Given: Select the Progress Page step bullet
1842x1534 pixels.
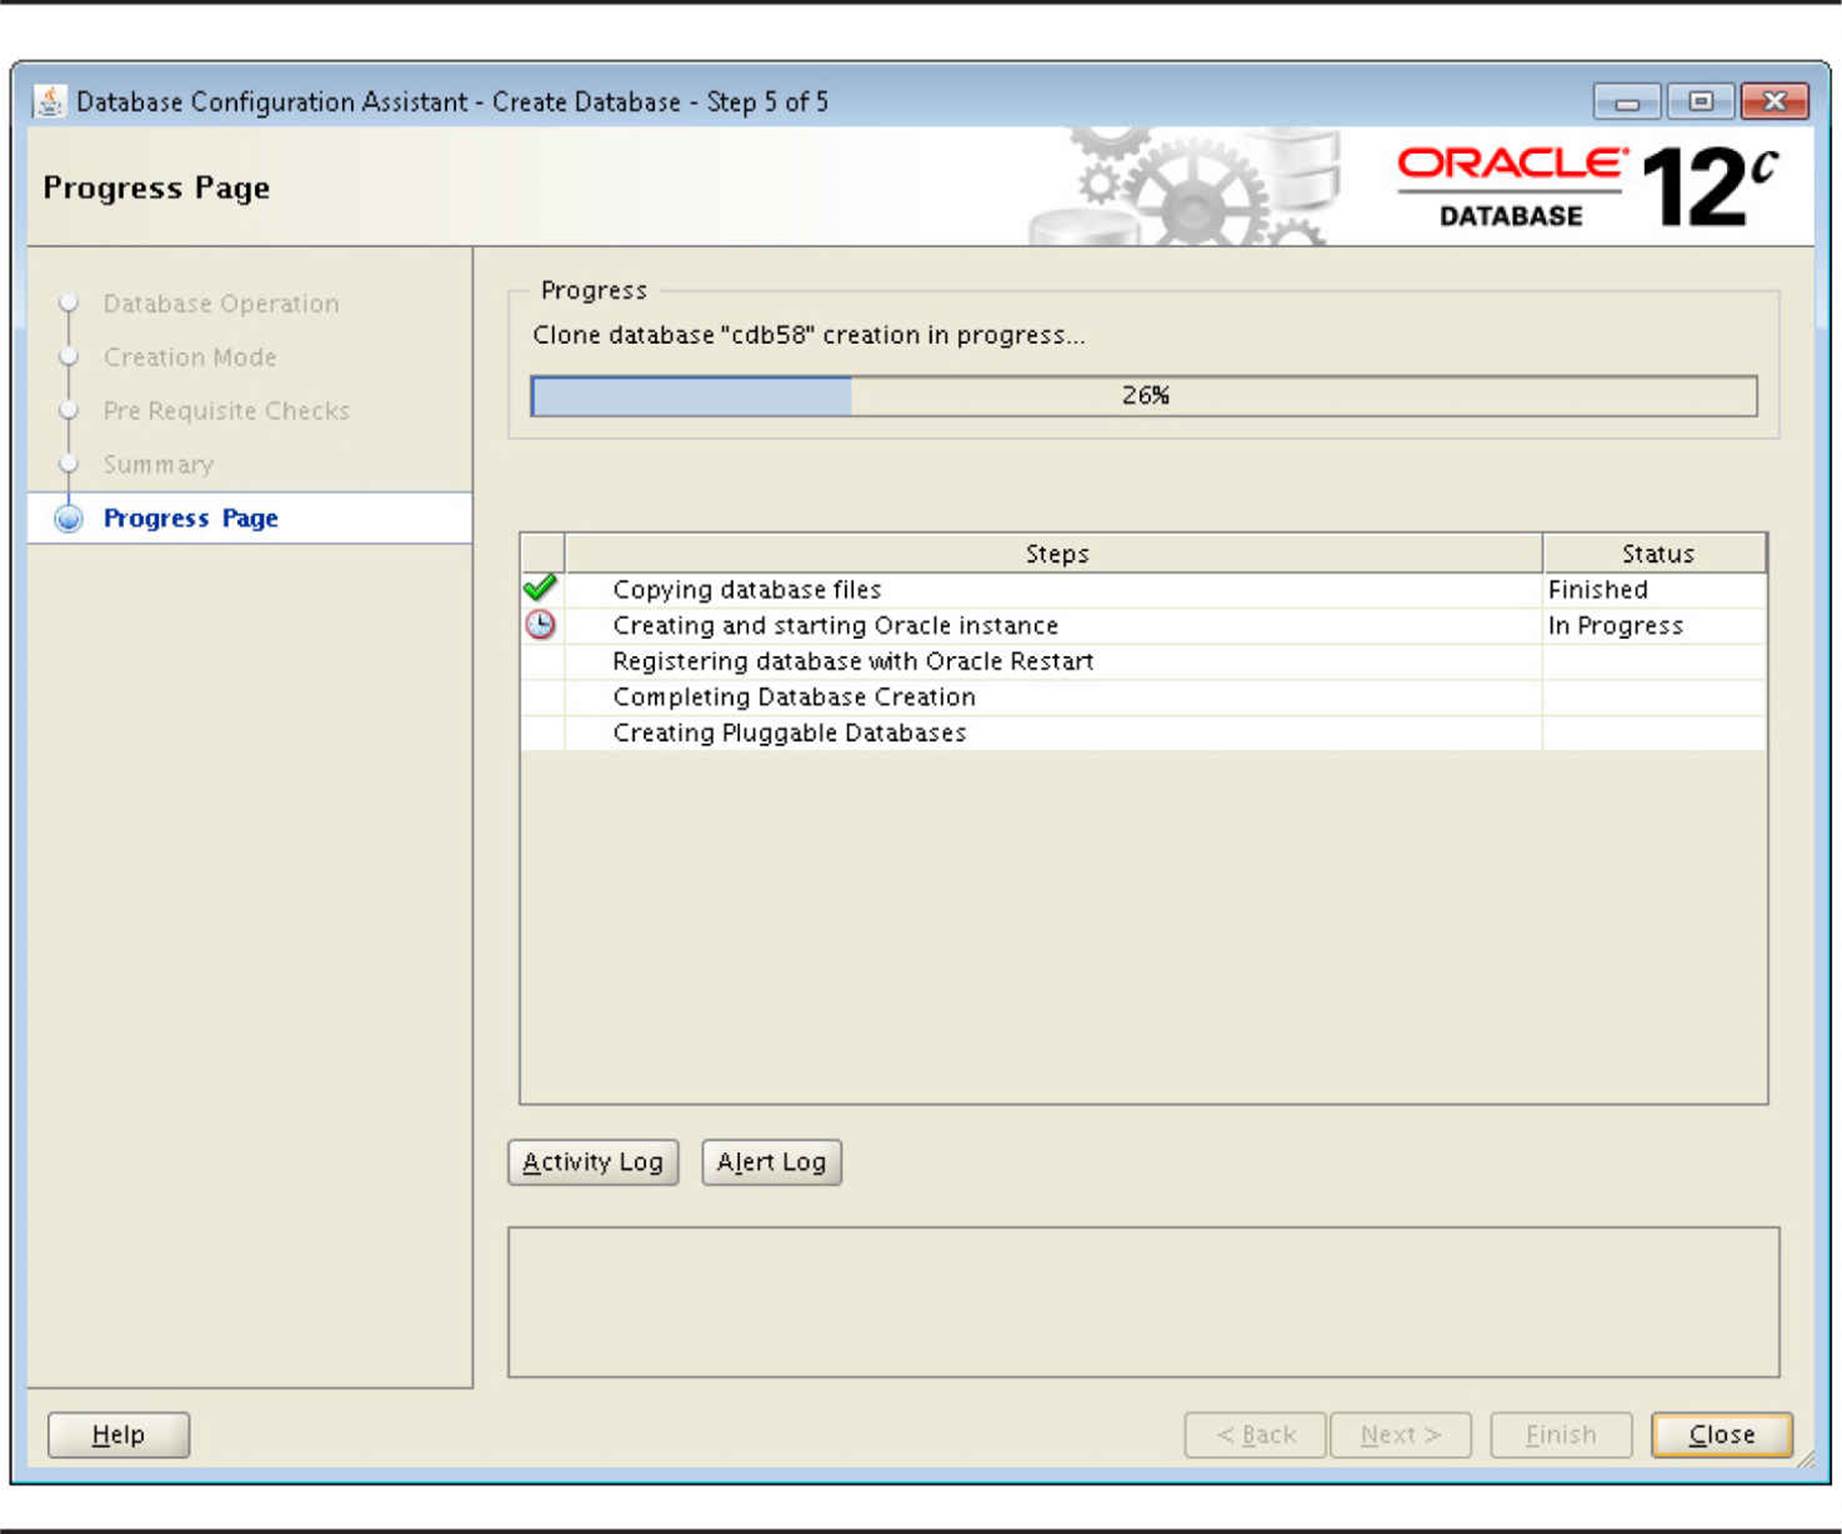Looking at the screenshot, I should coord(68,518).
